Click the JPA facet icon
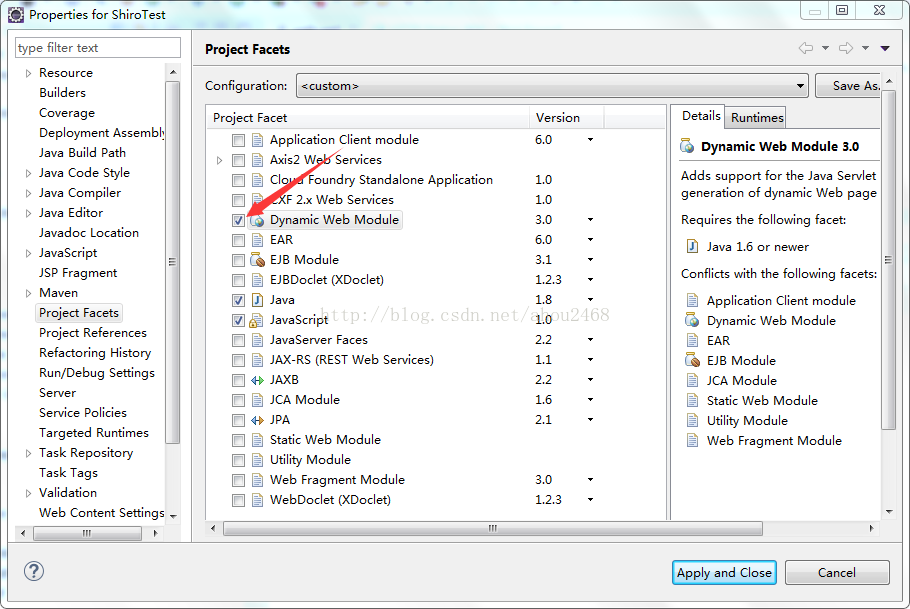This screenshot has width=910, height=609. point(258,419)
